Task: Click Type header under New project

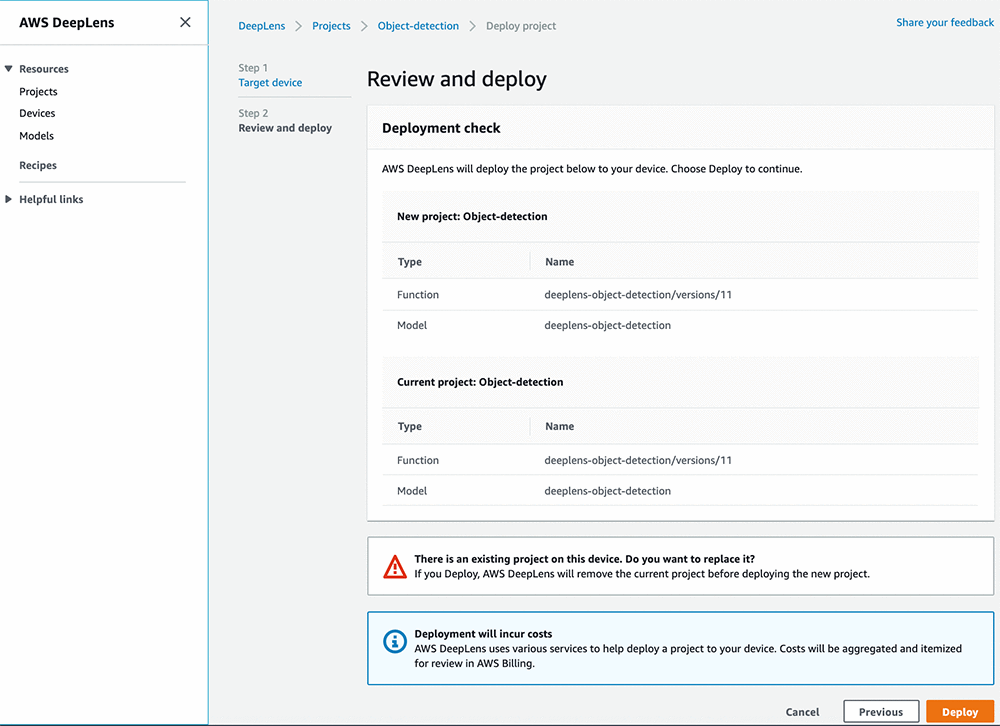Action: coord(409,262)
